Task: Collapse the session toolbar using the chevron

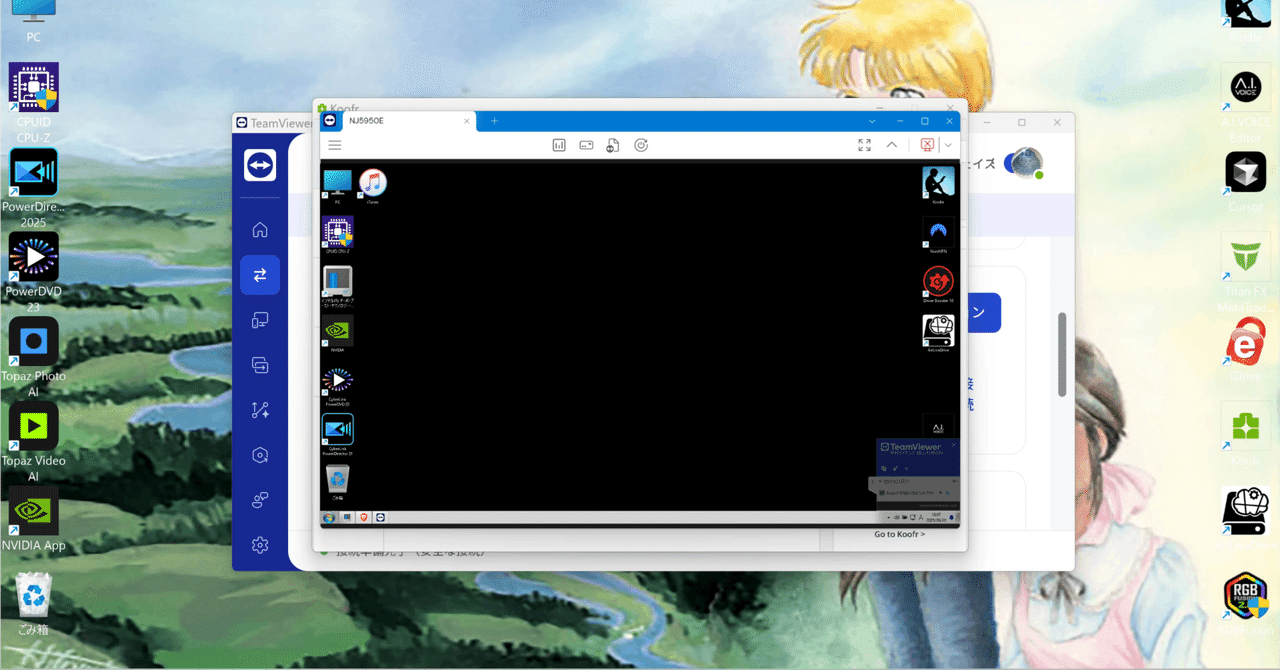Action: (x=891, y=145)
